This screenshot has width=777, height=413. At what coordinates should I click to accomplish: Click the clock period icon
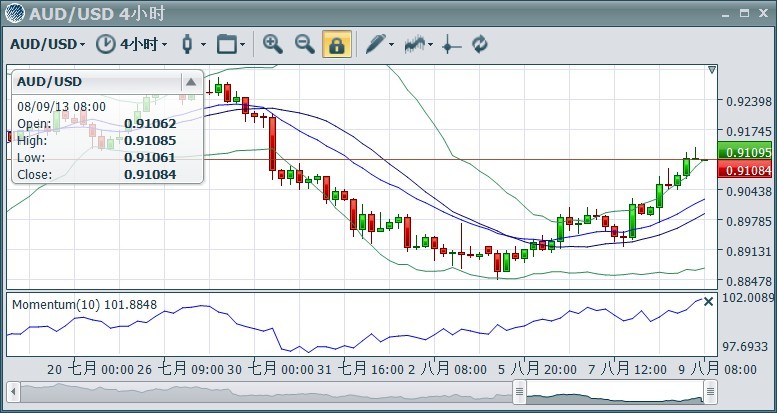point(105,44)
